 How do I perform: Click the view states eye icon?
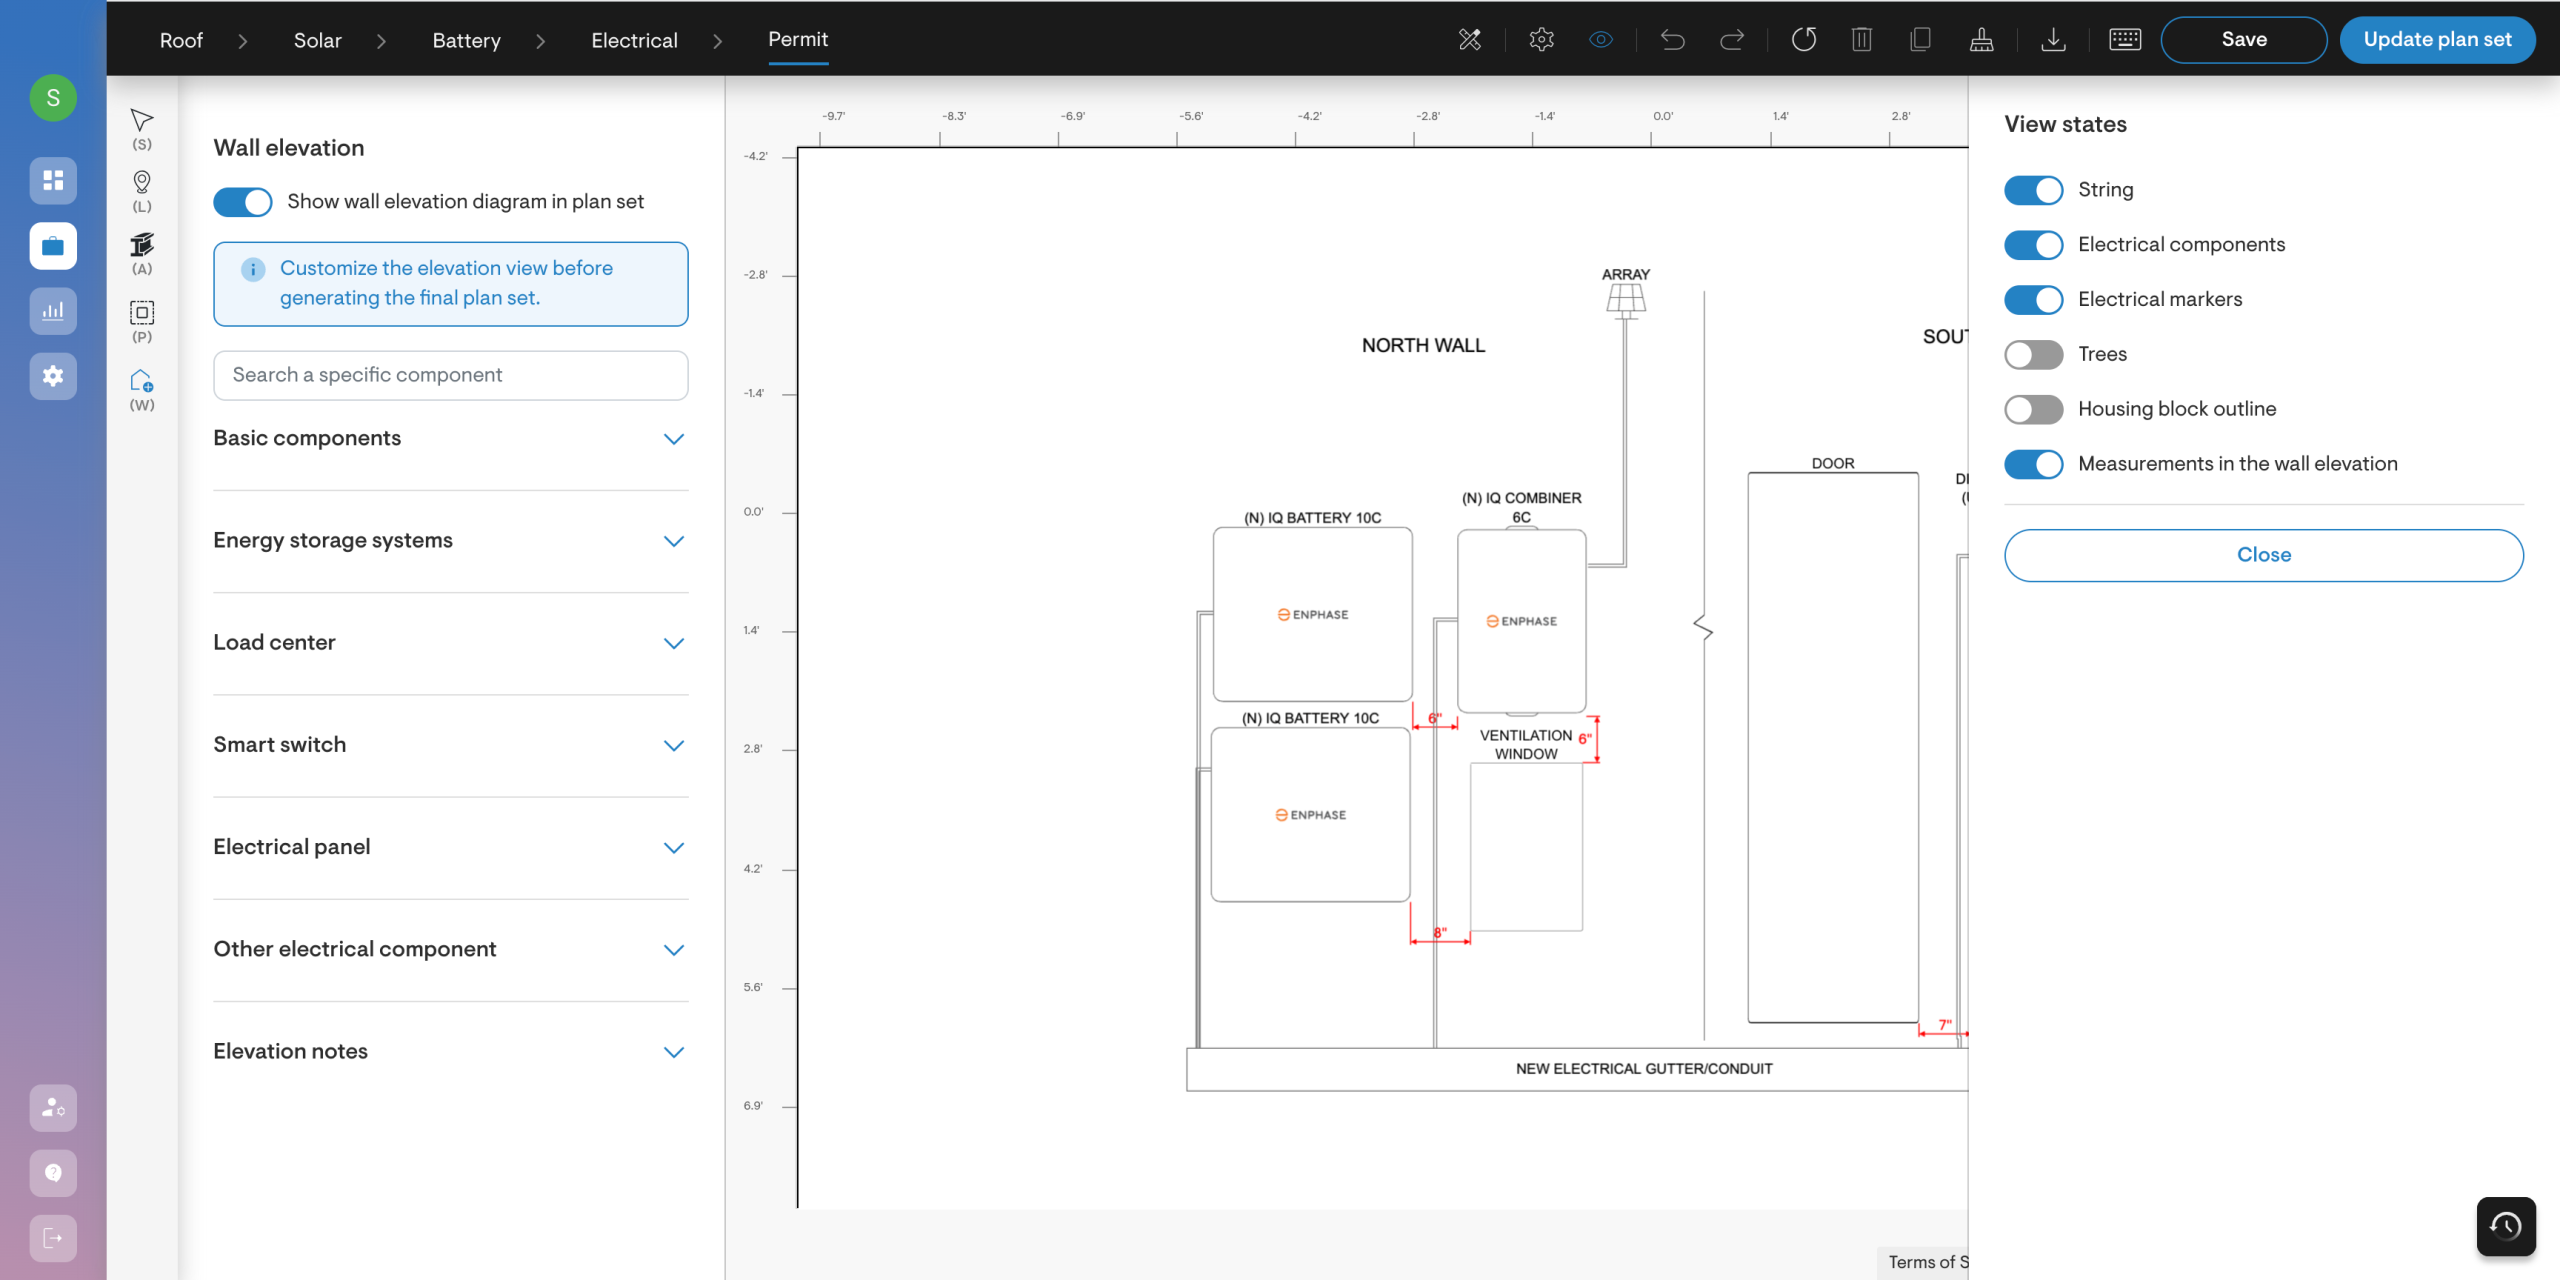pos(1601,40)
